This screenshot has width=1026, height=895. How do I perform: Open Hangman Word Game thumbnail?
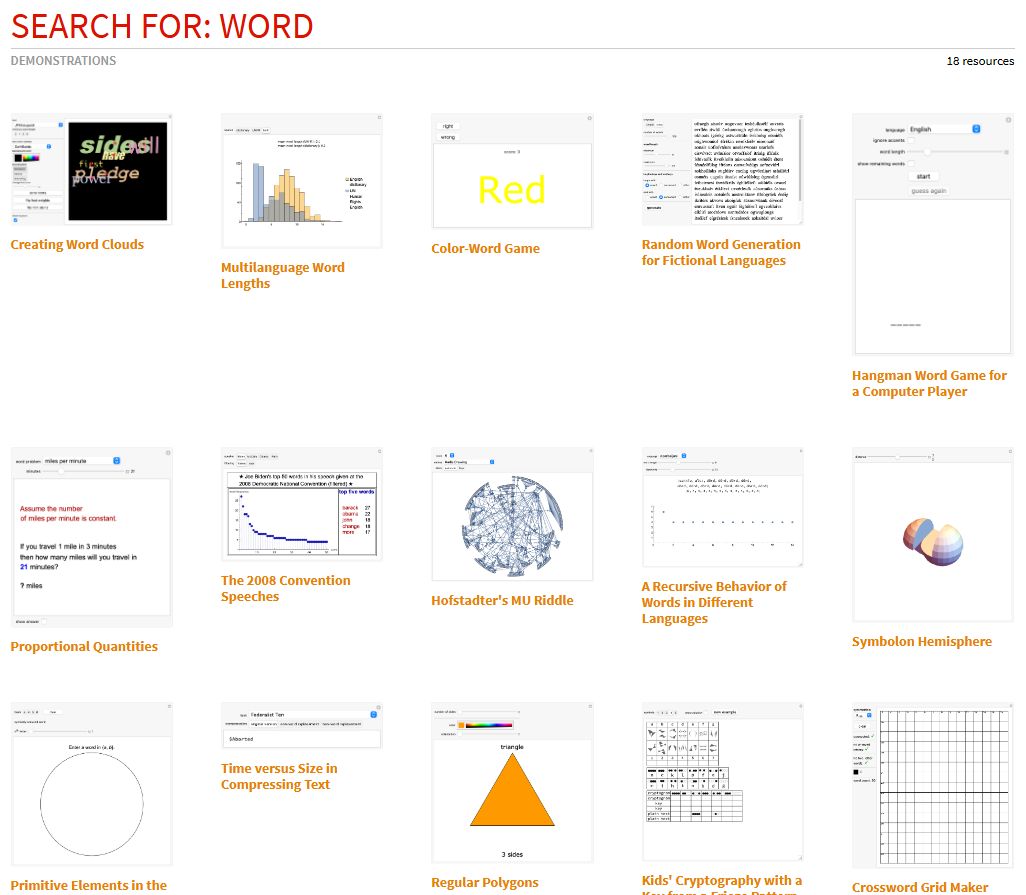click(x=932, y=235)
